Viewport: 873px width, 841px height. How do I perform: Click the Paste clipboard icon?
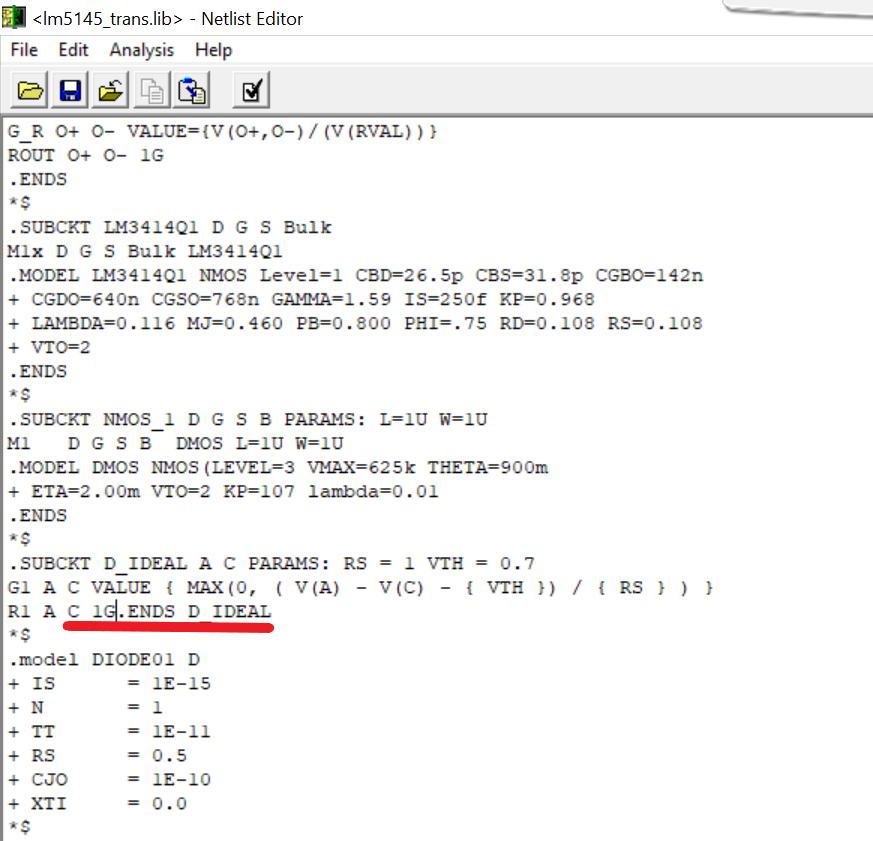point(192,90)
